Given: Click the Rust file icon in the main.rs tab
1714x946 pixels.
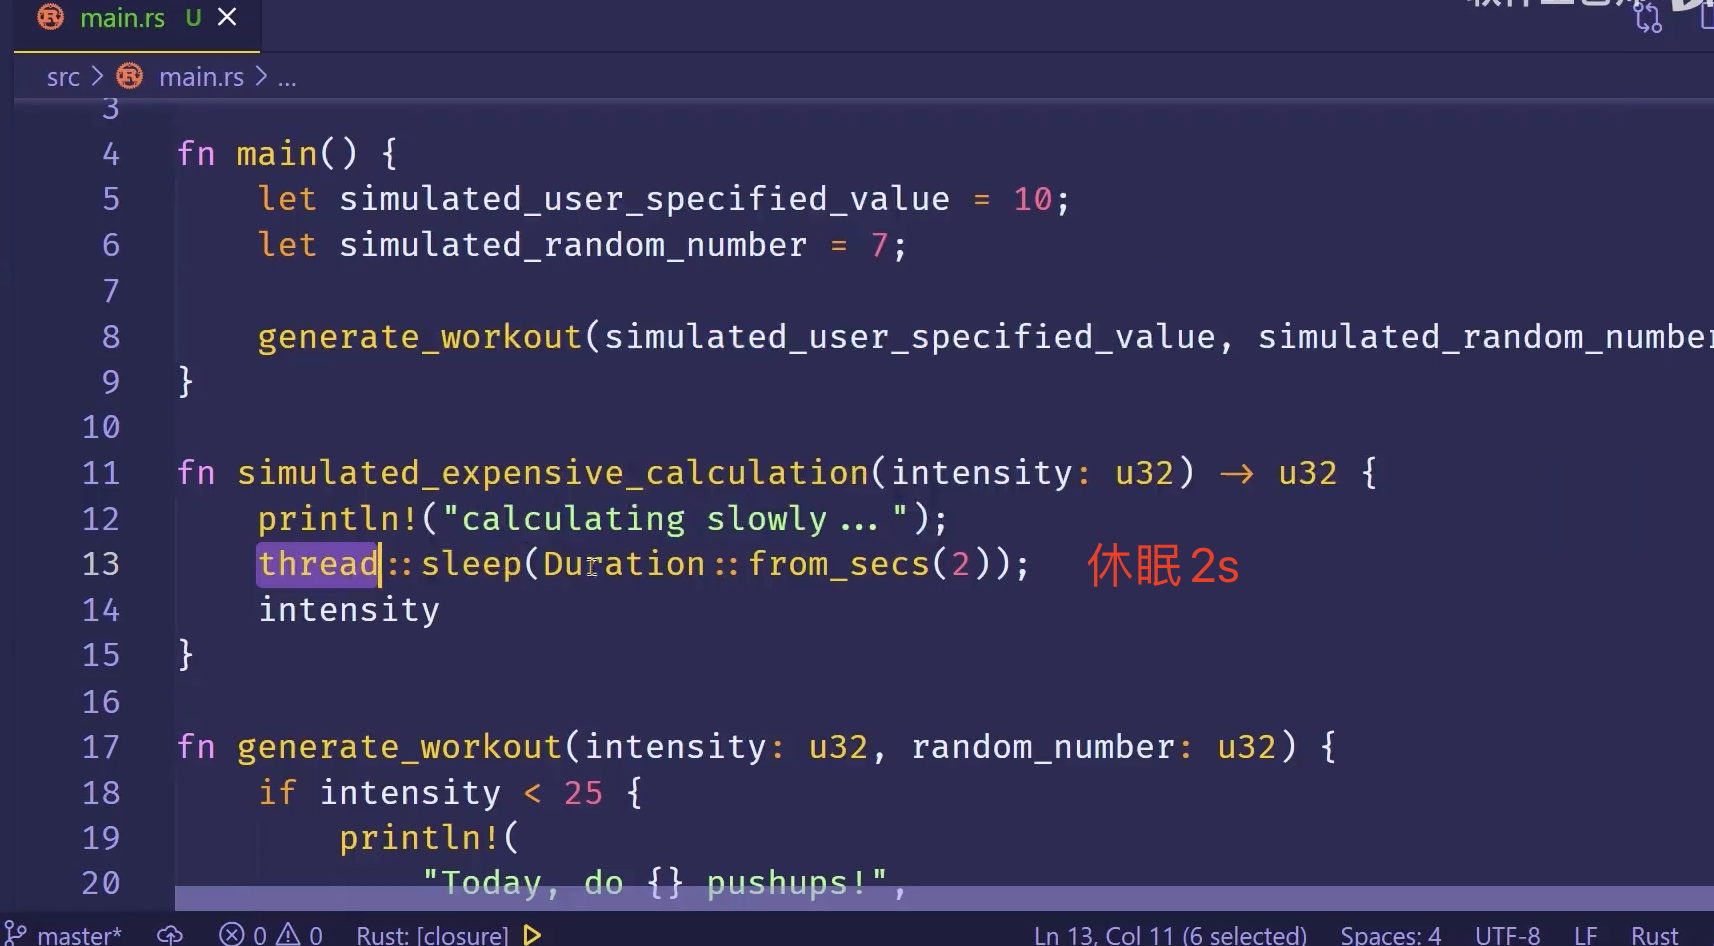Looking at the screenshot, I should click(50, 17).
